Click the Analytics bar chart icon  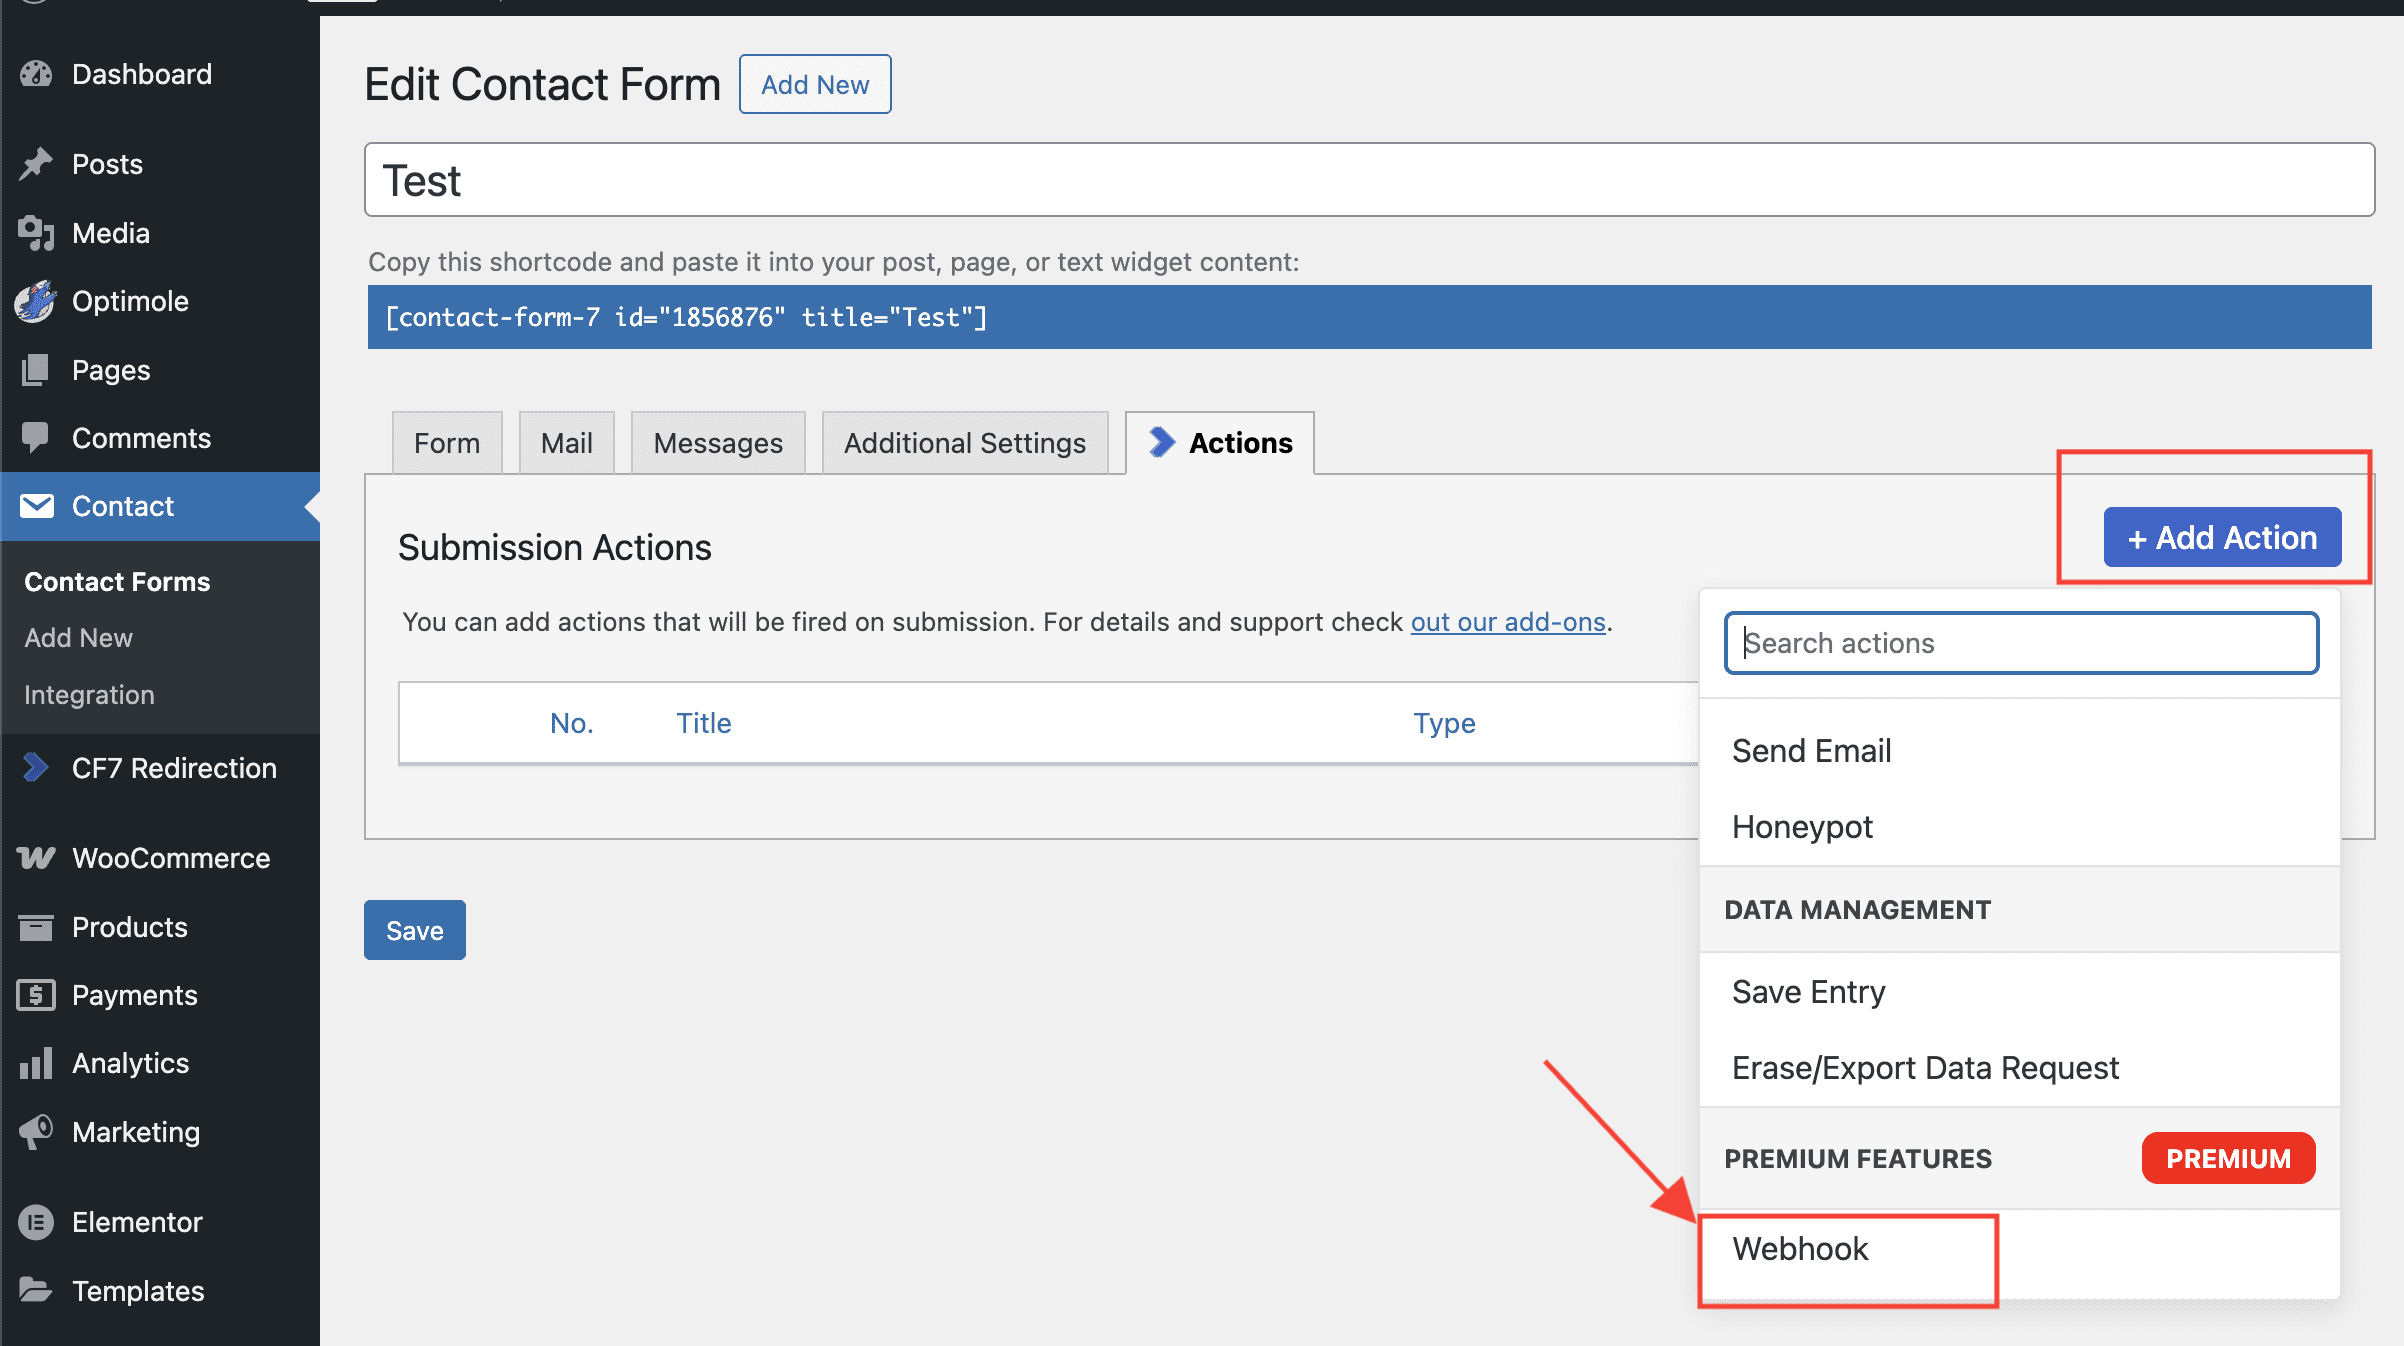tap(36, 1063)
